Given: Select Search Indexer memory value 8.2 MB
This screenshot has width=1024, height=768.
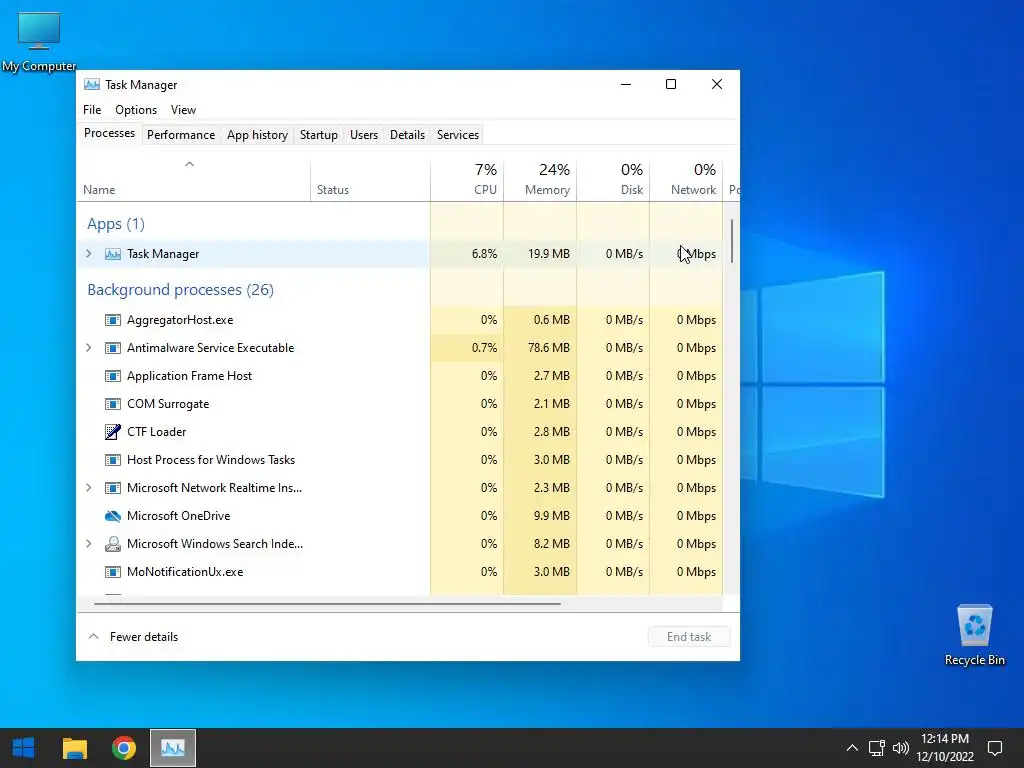Looking at the screenshot, I should [x=552, y=544].
